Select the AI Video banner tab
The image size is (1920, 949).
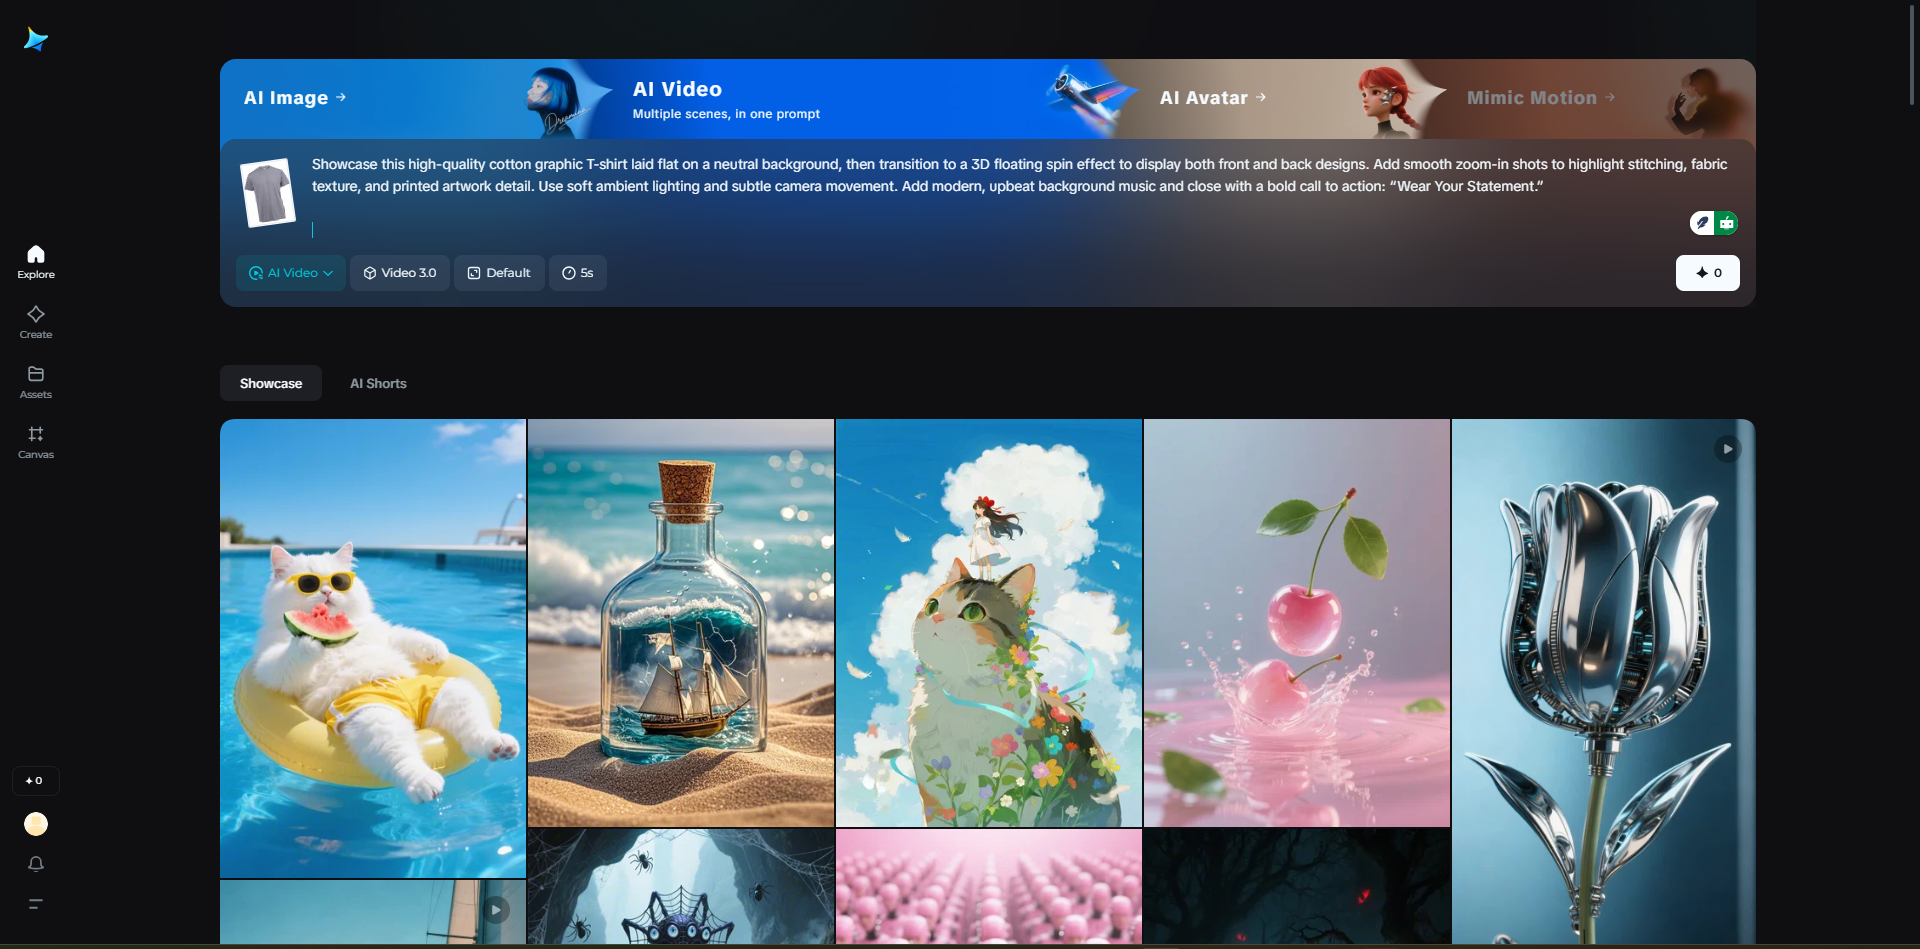coord(726,99)
